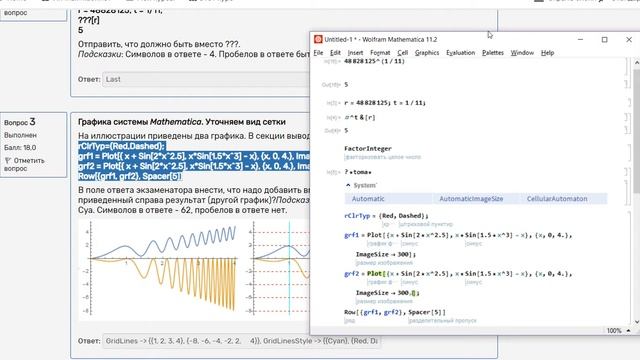Image resolution: width=640 pixels, height=360 pixels.
Task: Open the Automatic symbol link
Action: tap(368, 199)
